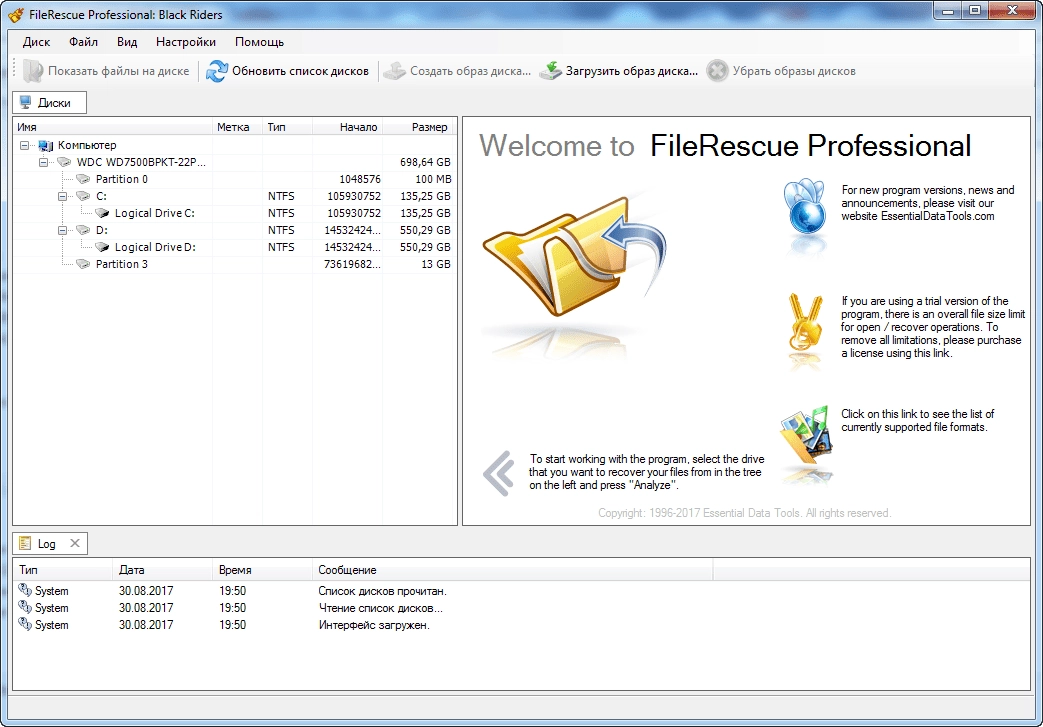Viewport: 1043px width, 727px height.
Task: Sort by Размер column header
Action: tap(419, 127)
